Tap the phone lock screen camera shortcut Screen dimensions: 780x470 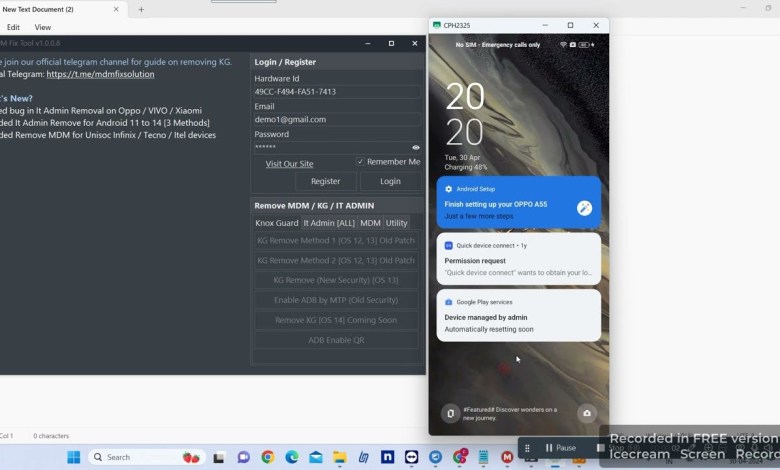(x=586, y=413)
